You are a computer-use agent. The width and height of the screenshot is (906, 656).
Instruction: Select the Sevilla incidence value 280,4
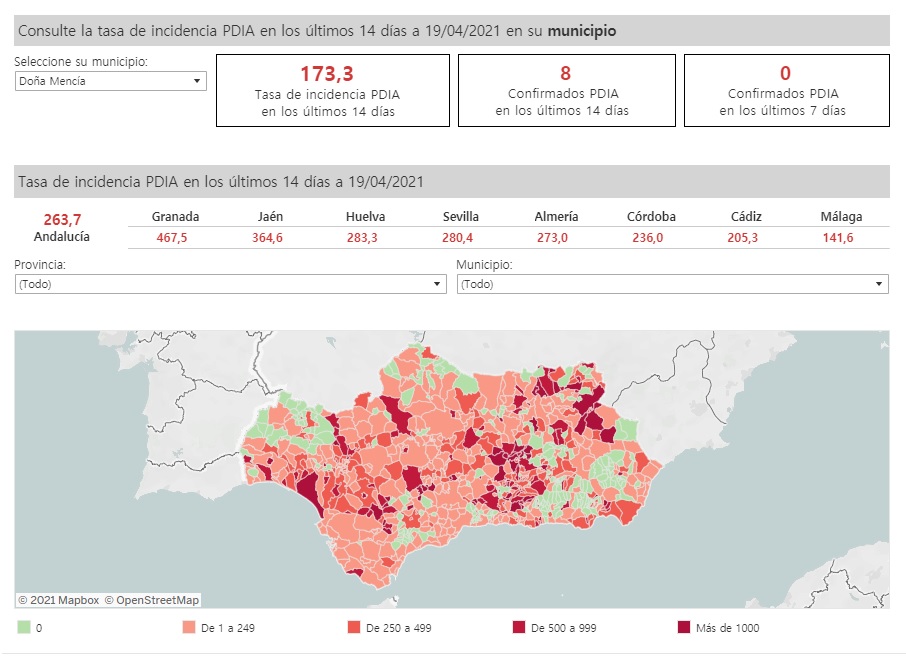(460, 238)
